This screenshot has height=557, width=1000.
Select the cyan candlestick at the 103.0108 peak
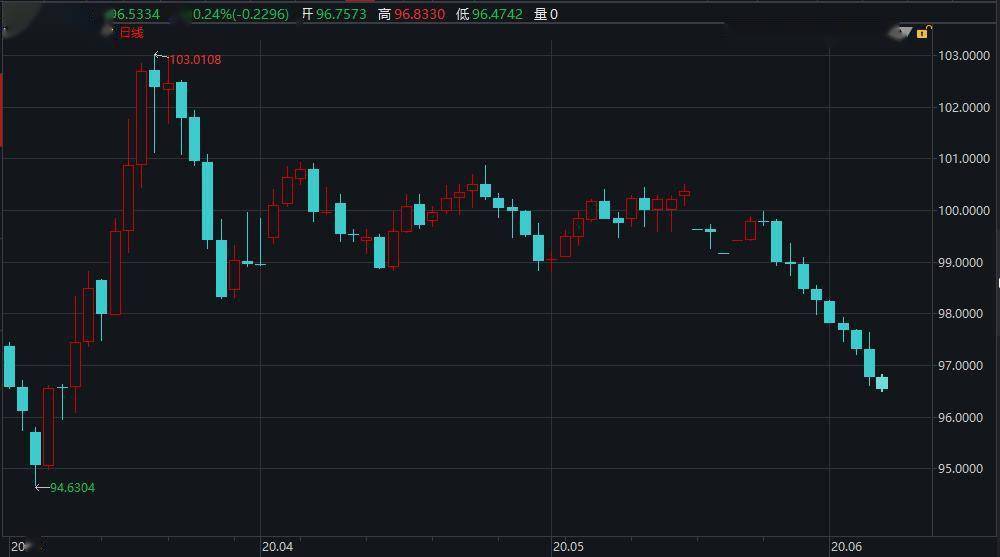154,78
